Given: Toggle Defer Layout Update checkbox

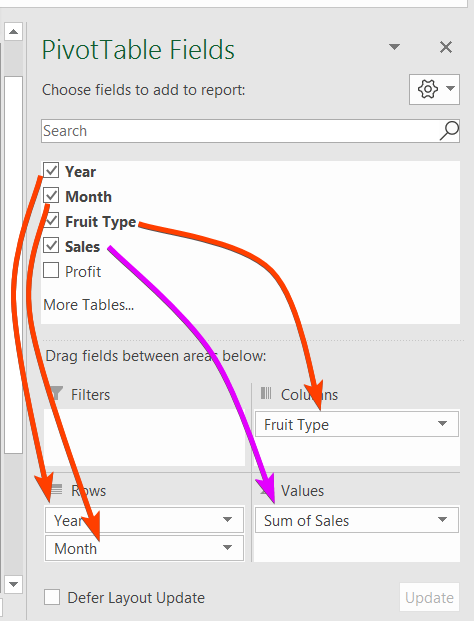Looking at the screenshot, I should point(52,597).
